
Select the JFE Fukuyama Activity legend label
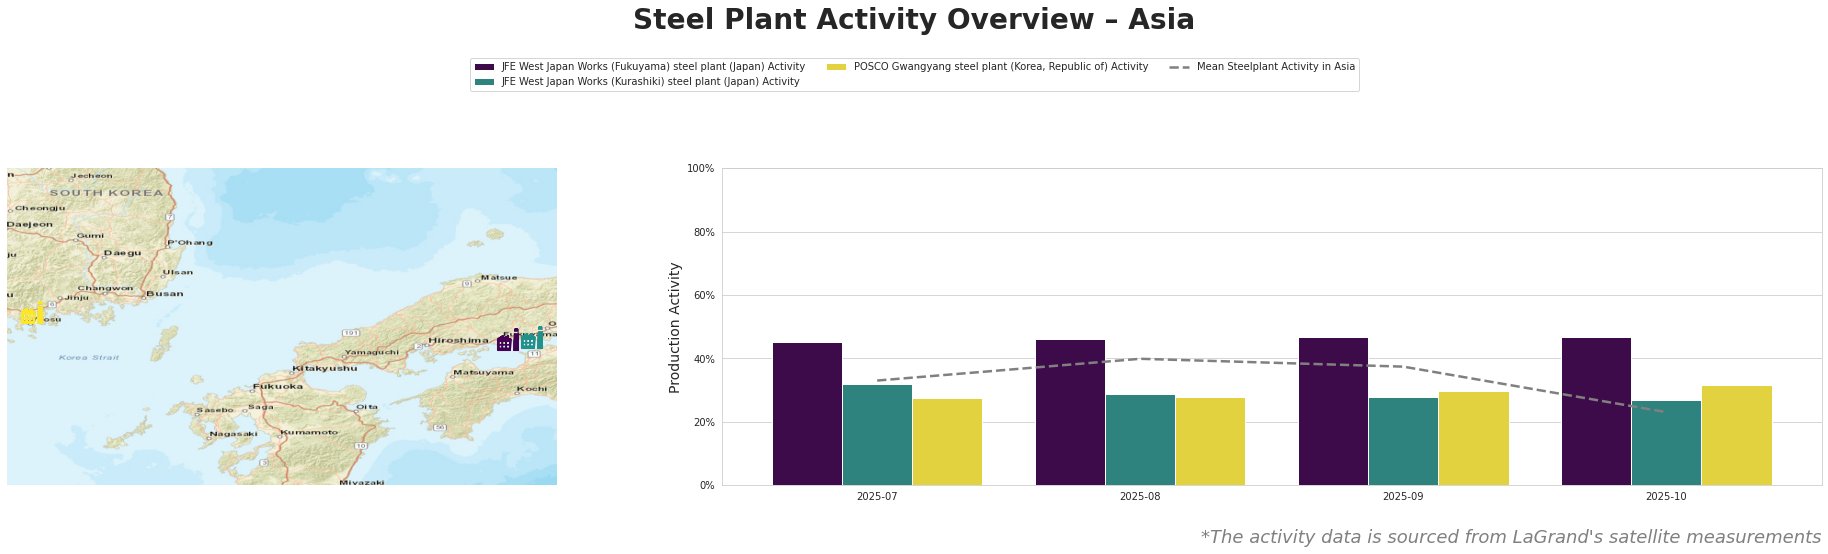653,67
